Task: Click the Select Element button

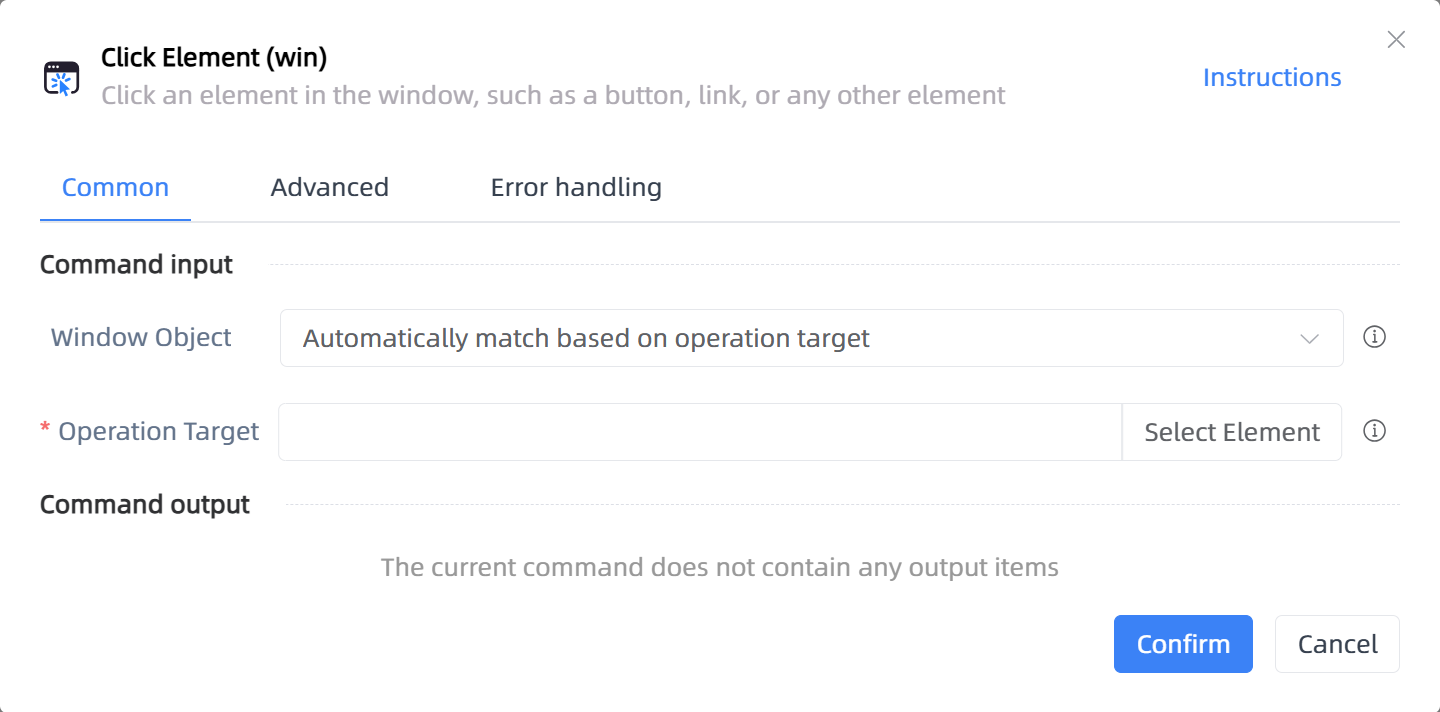Action: click(1232, 432)
